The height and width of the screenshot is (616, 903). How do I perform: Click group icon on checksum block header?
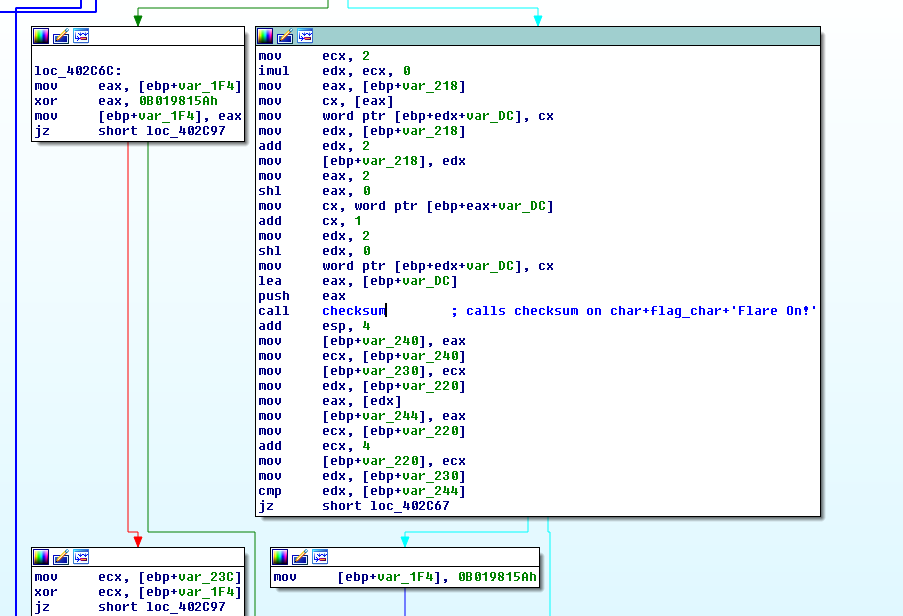[305, 37]
